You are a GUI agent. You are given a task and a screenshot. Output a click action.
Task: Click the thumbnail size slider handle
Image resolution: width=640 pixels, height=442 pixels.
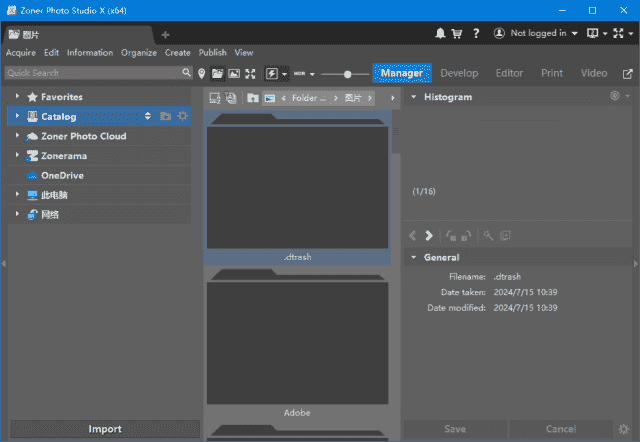pyautogui.click(x=348, y=73)
